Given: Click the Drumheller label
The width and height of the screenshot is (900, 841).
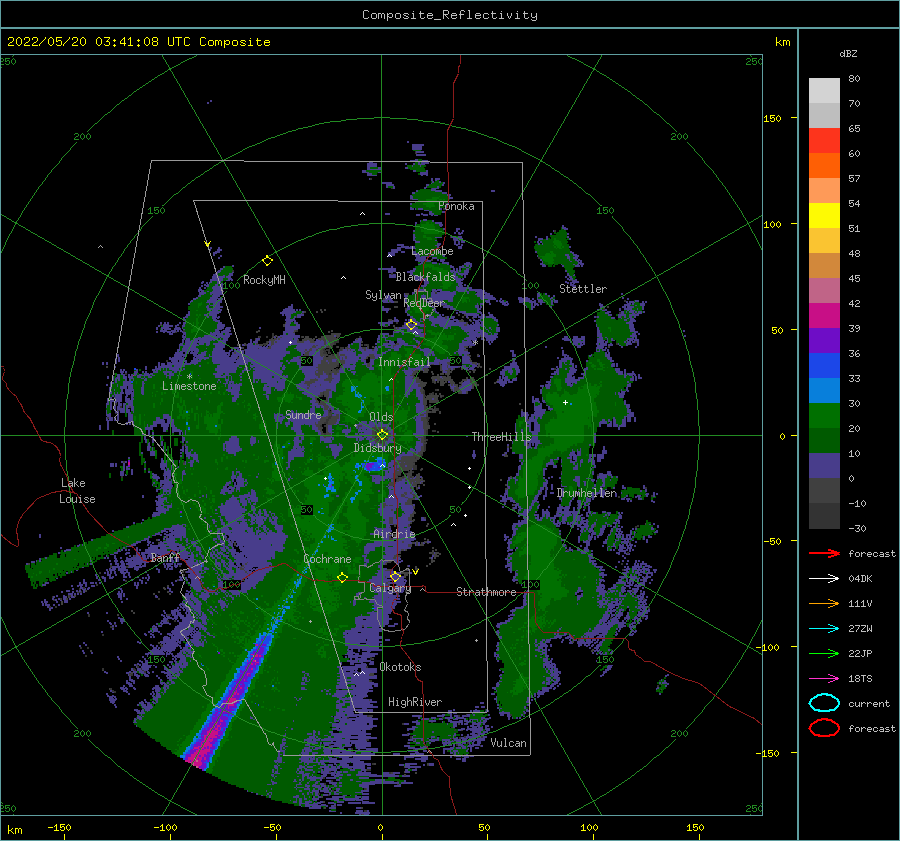Looking at the screenshot, I should [x=587, y=493].
